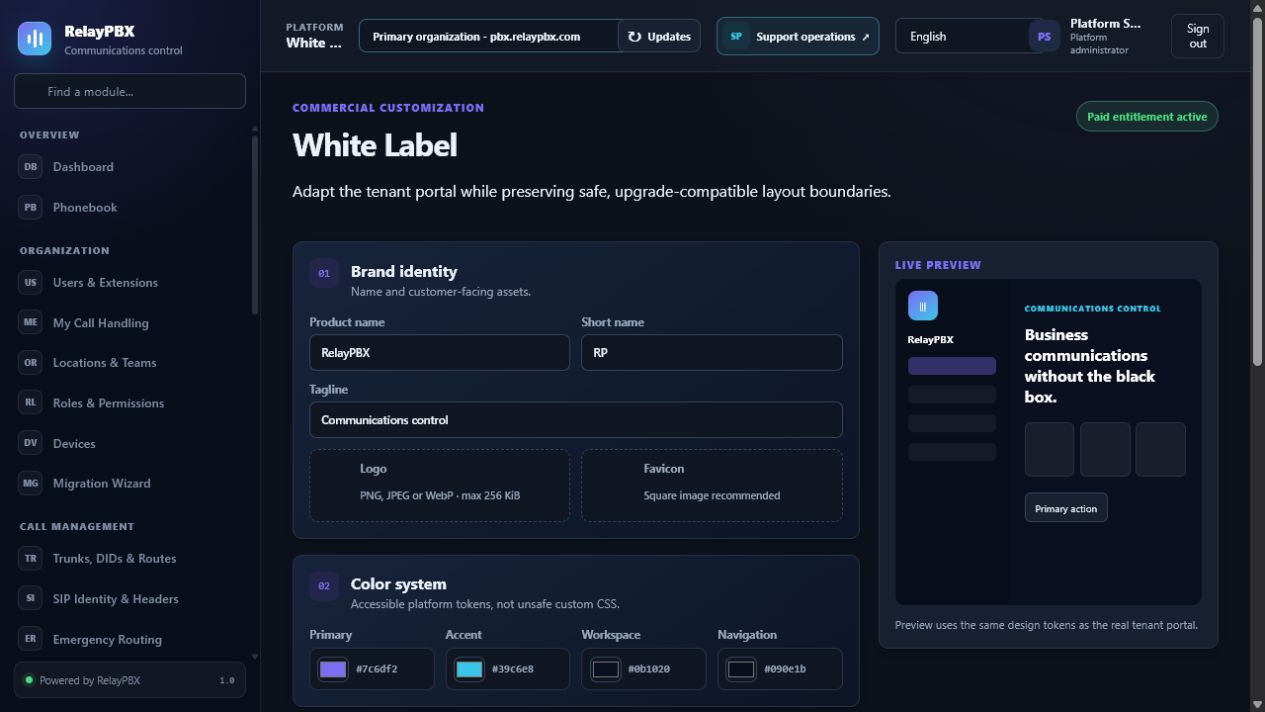Click the 02 Color system step badge
Viewport: 1265px width, 712px height.
tap(324, 586)
